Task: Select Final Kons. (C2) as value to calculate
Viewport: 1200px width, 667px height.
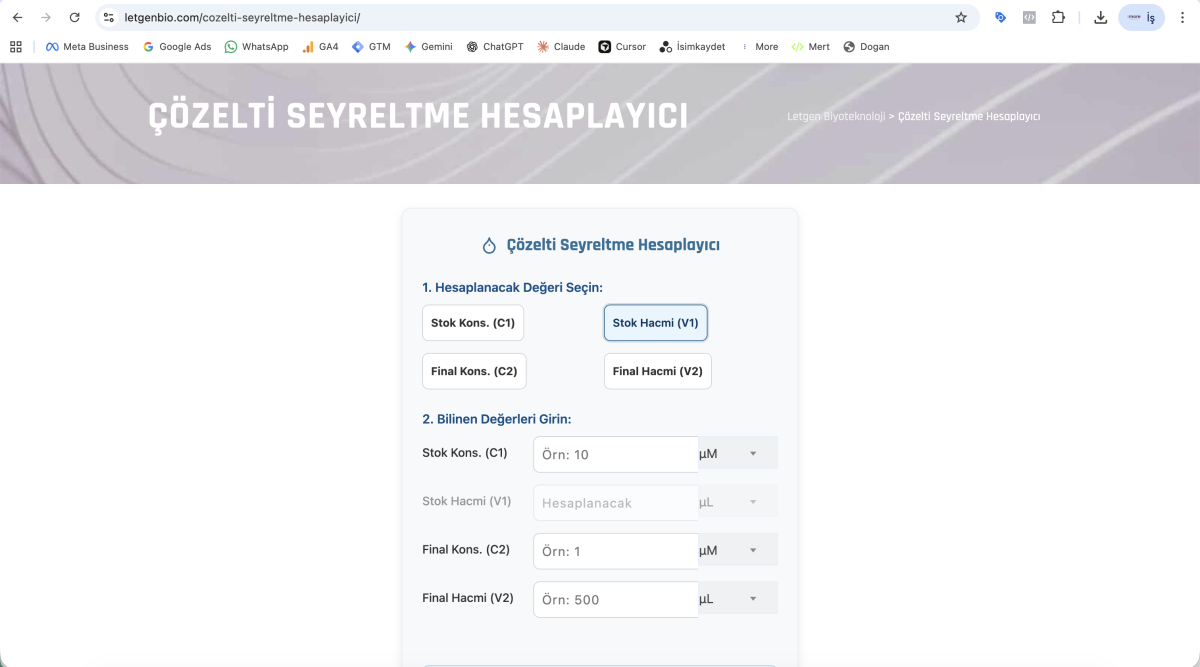Action: pos(473,370)
